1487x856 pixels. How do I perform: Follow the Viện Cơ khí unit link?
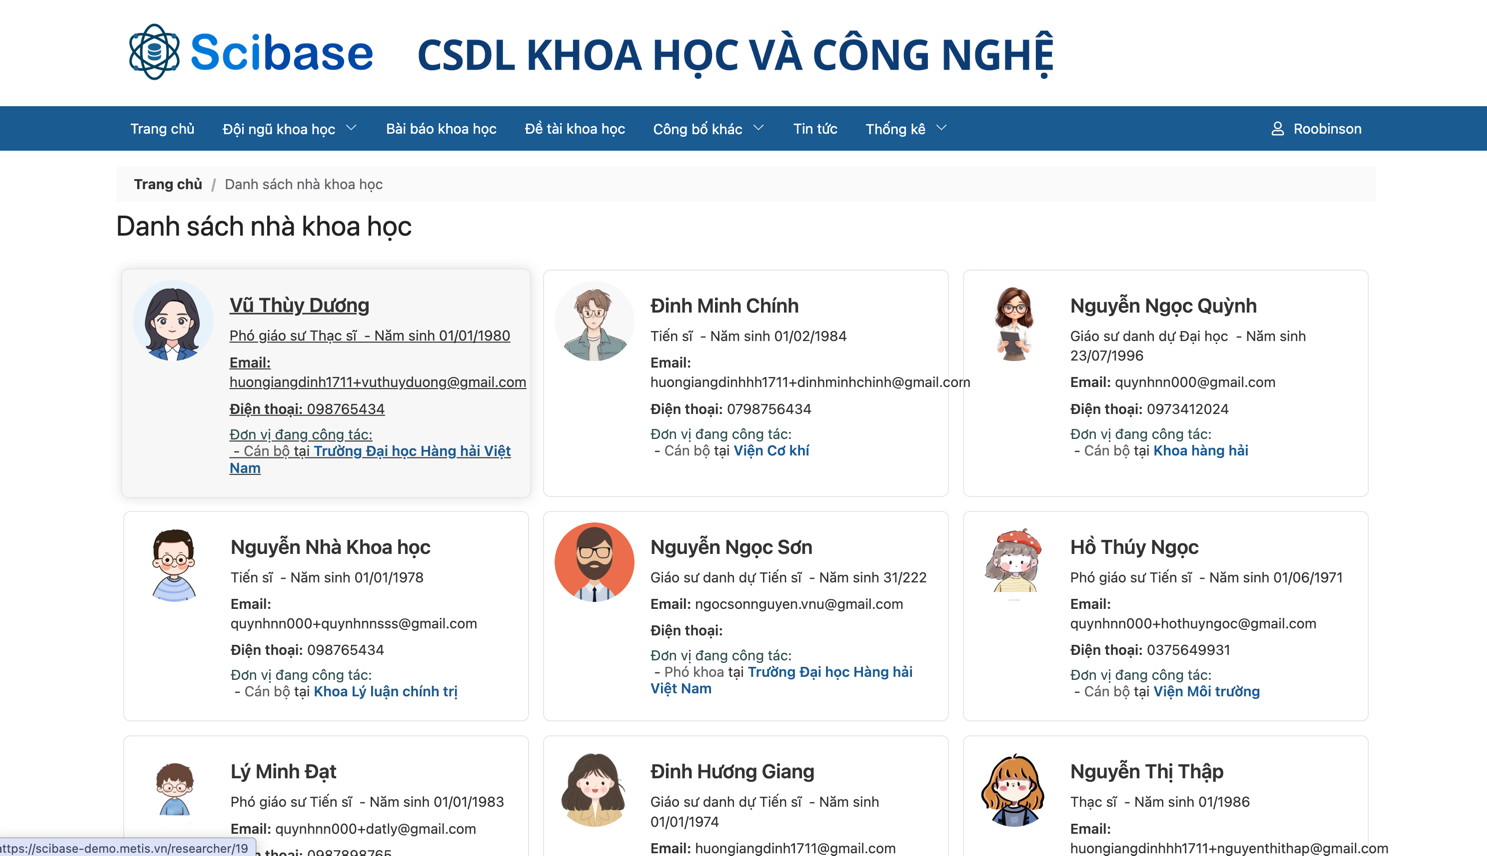pos(771,451)
